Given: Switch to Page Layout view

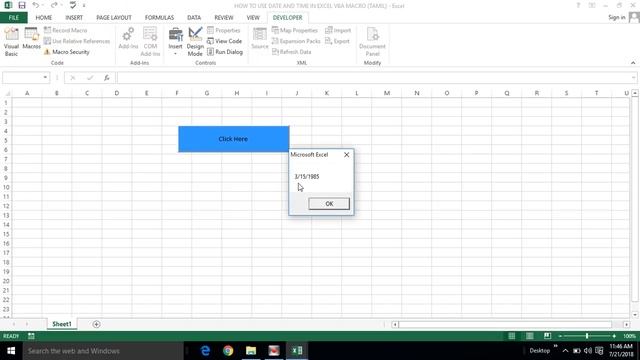Looking at the screenshot, I should [529, 336].
